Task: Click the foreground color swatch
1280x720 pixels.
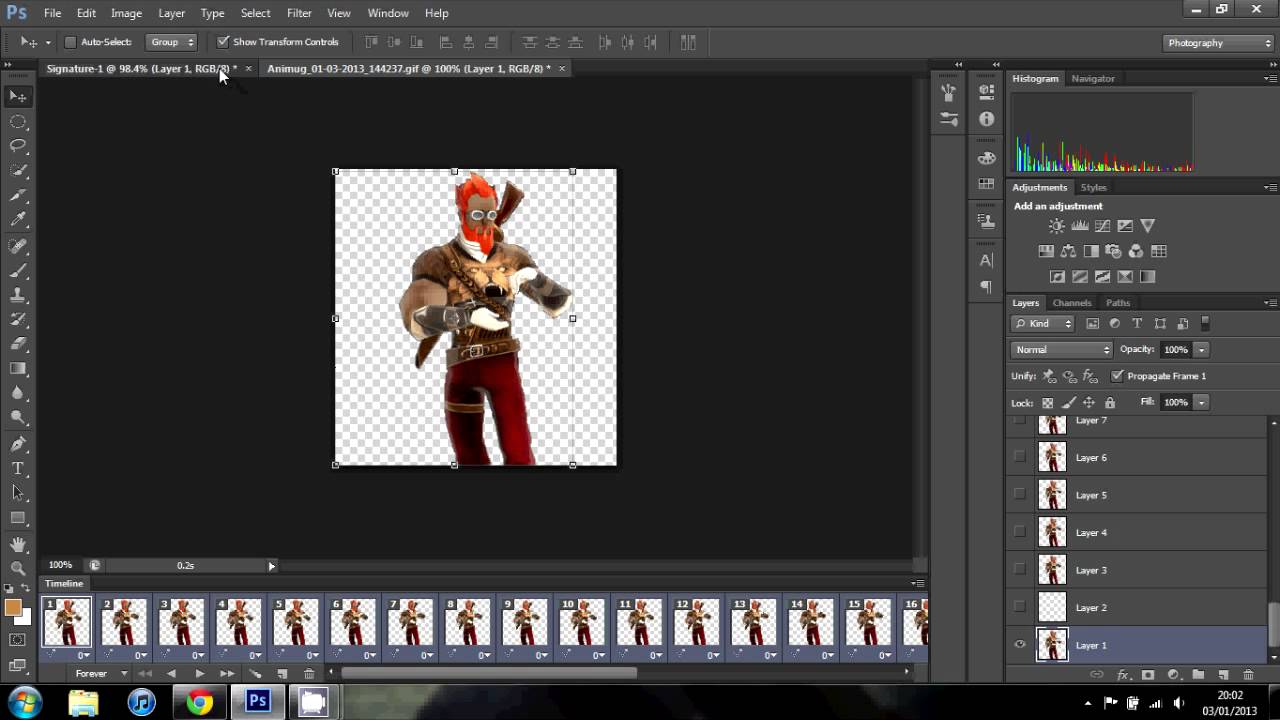Action: coord(13,607)
